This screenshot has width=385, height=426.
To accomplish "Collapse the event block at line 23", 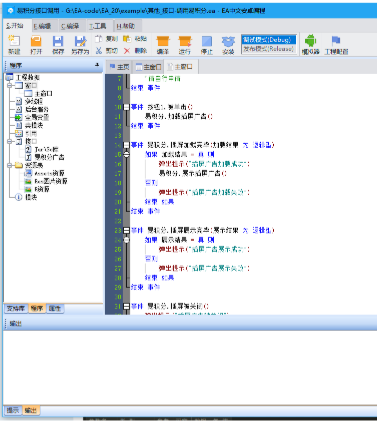I will click(x=126, y=230).
